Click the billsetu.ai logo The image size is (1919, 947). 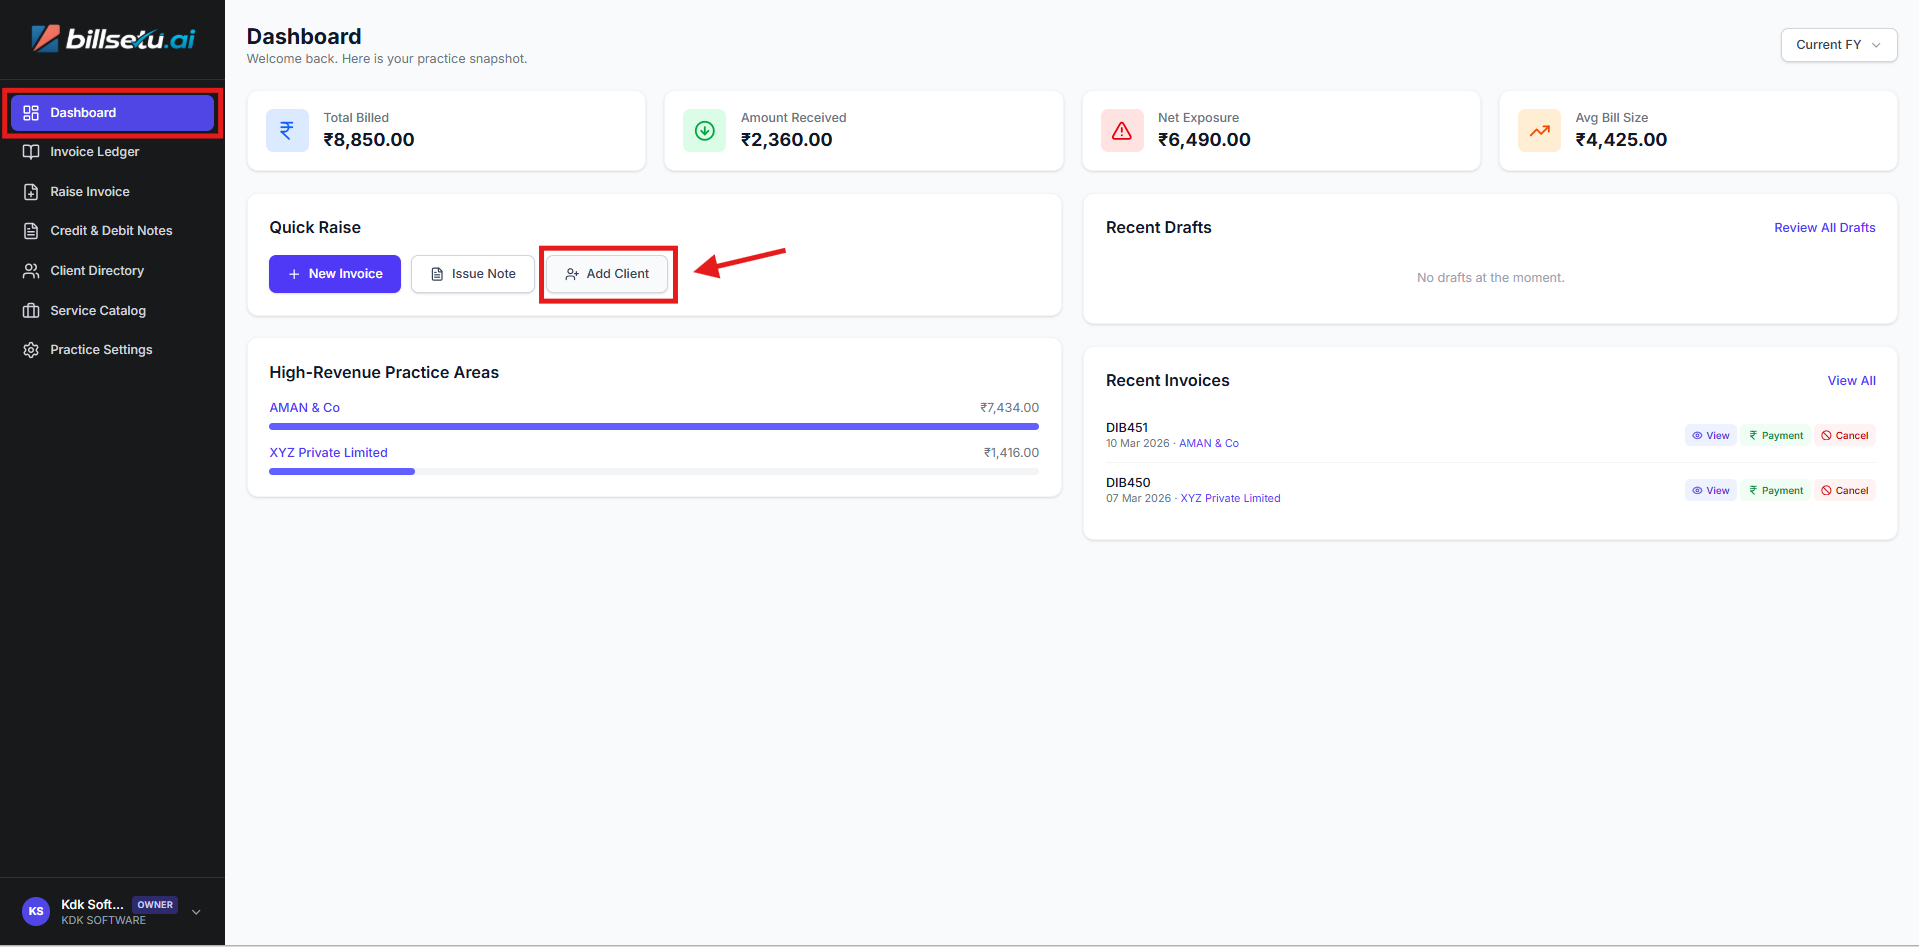click(113, 39)
